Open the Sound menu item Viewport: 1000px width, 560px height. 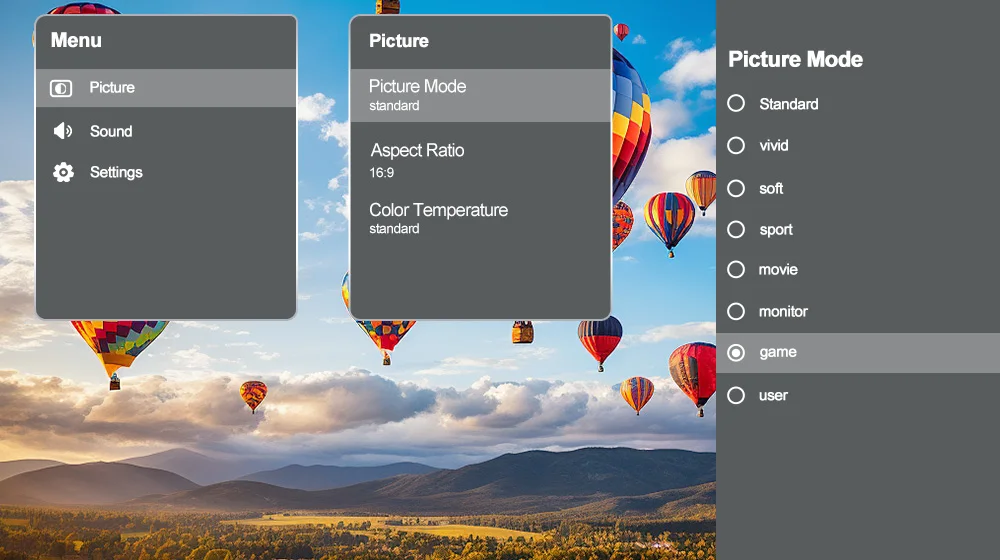point(111,131)
